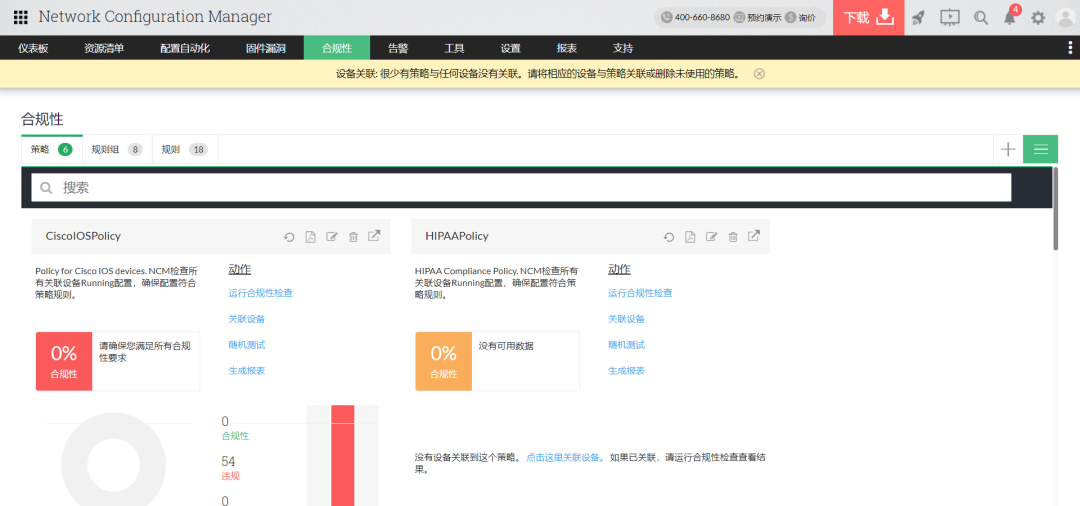This screenshot has width=1080, height=506.
Task: Open the settings gear in the header
Action: [1038, 18]
